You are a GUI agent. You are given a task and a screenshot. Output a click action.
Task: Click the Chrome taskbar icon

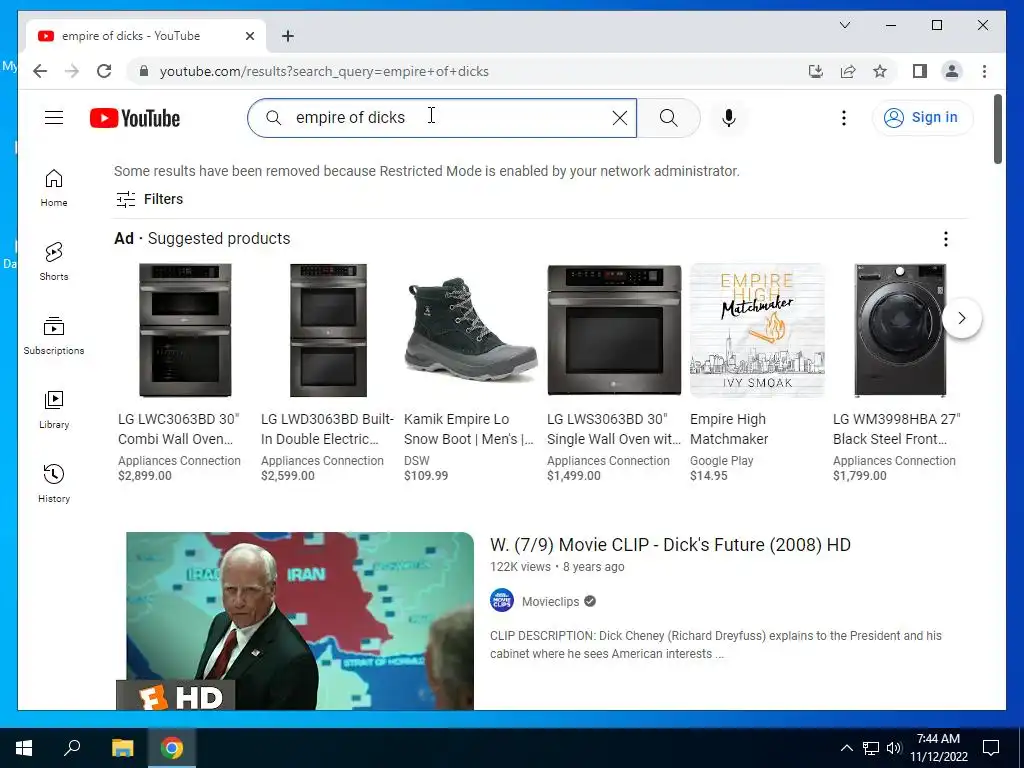tap(172, 748)
